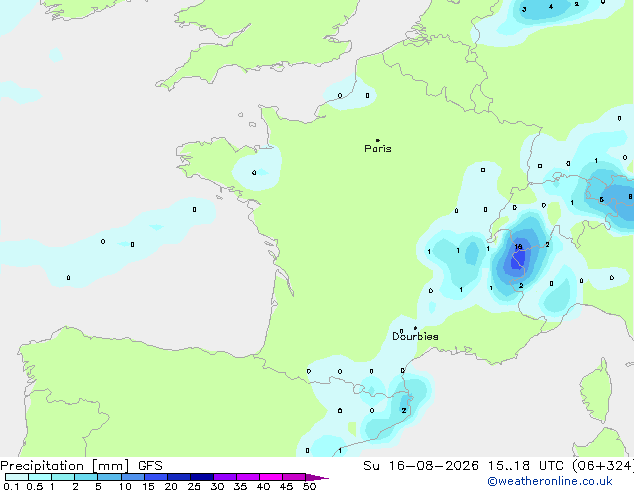Pick the palest cyan 0.1 mm legend swatch
This screenshot has width=634, height=490.
tap(17, 477)
